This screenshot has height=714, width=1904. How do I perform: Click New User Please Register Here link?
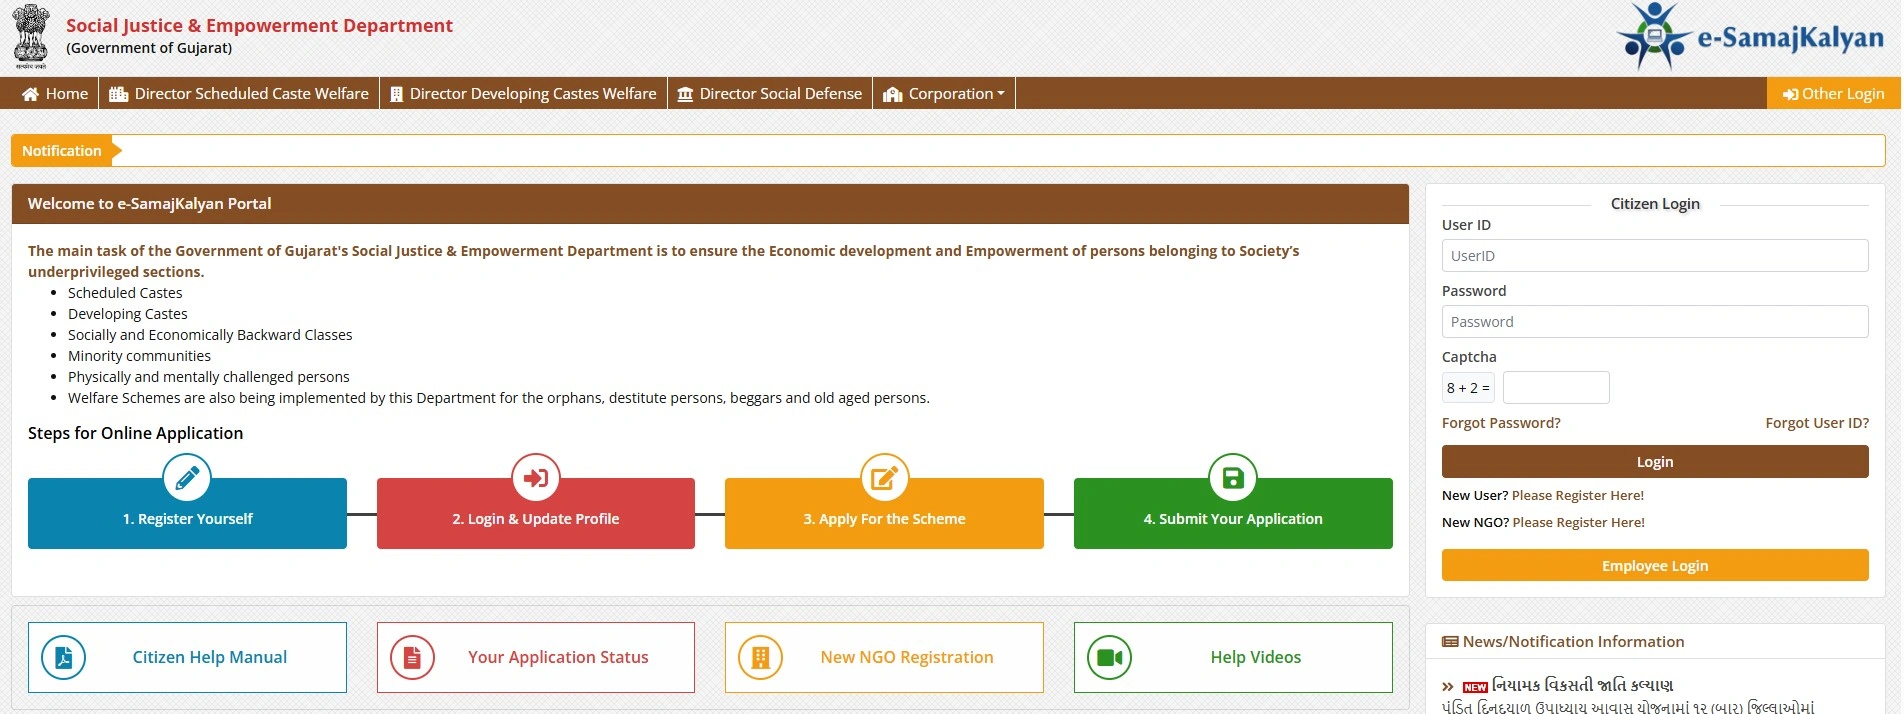click(x=1578, y=496)
